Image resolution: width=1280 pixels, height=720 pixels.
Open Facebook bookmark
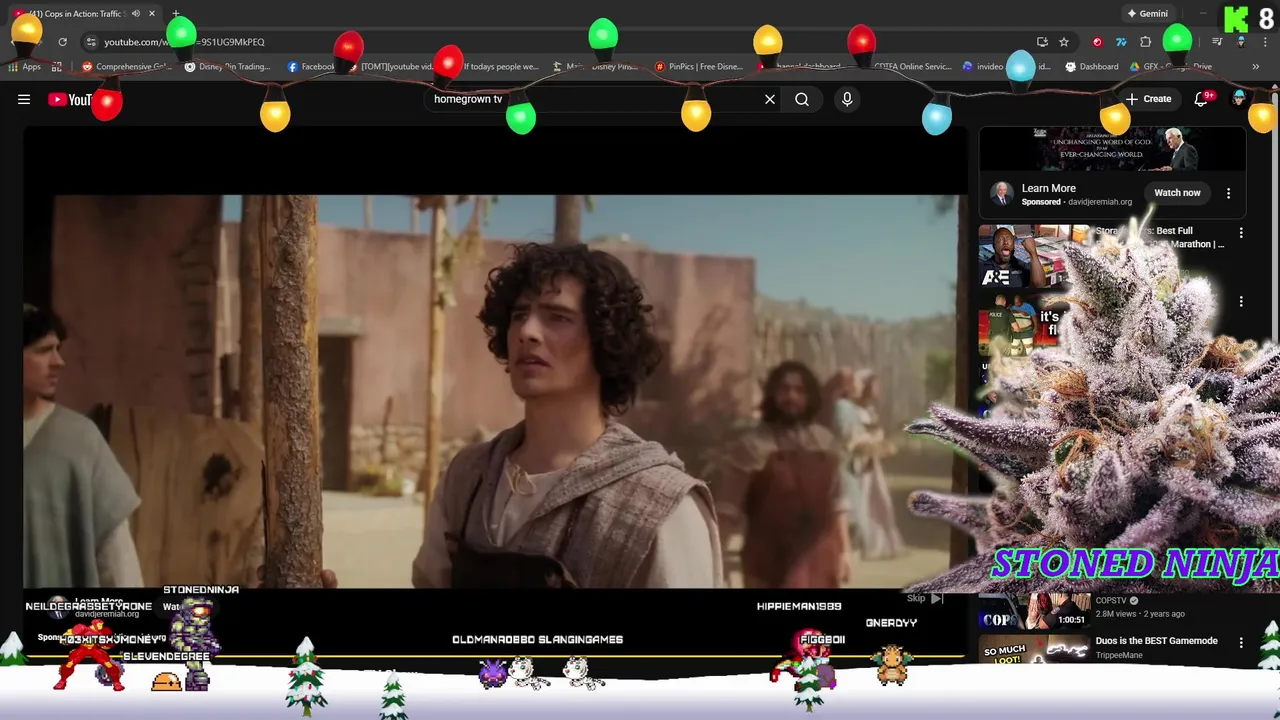[312, 67]
